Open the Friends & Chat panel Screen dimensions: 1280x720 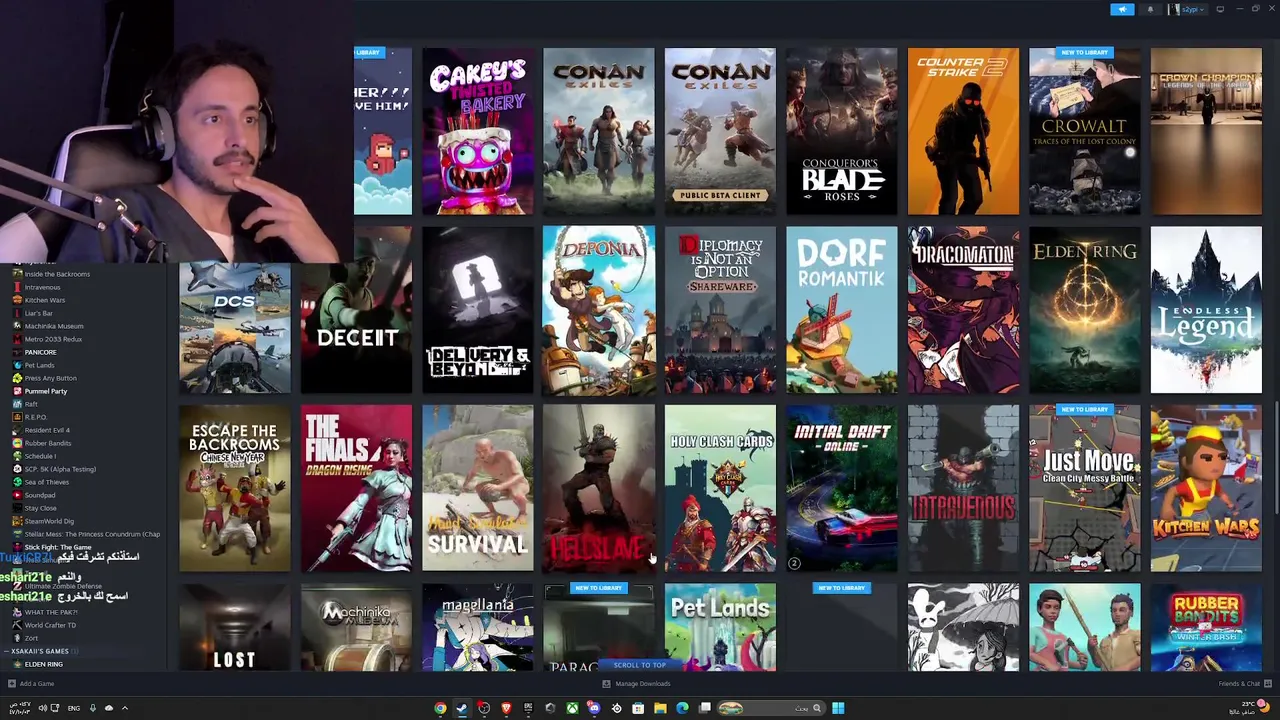(1244, 684)
